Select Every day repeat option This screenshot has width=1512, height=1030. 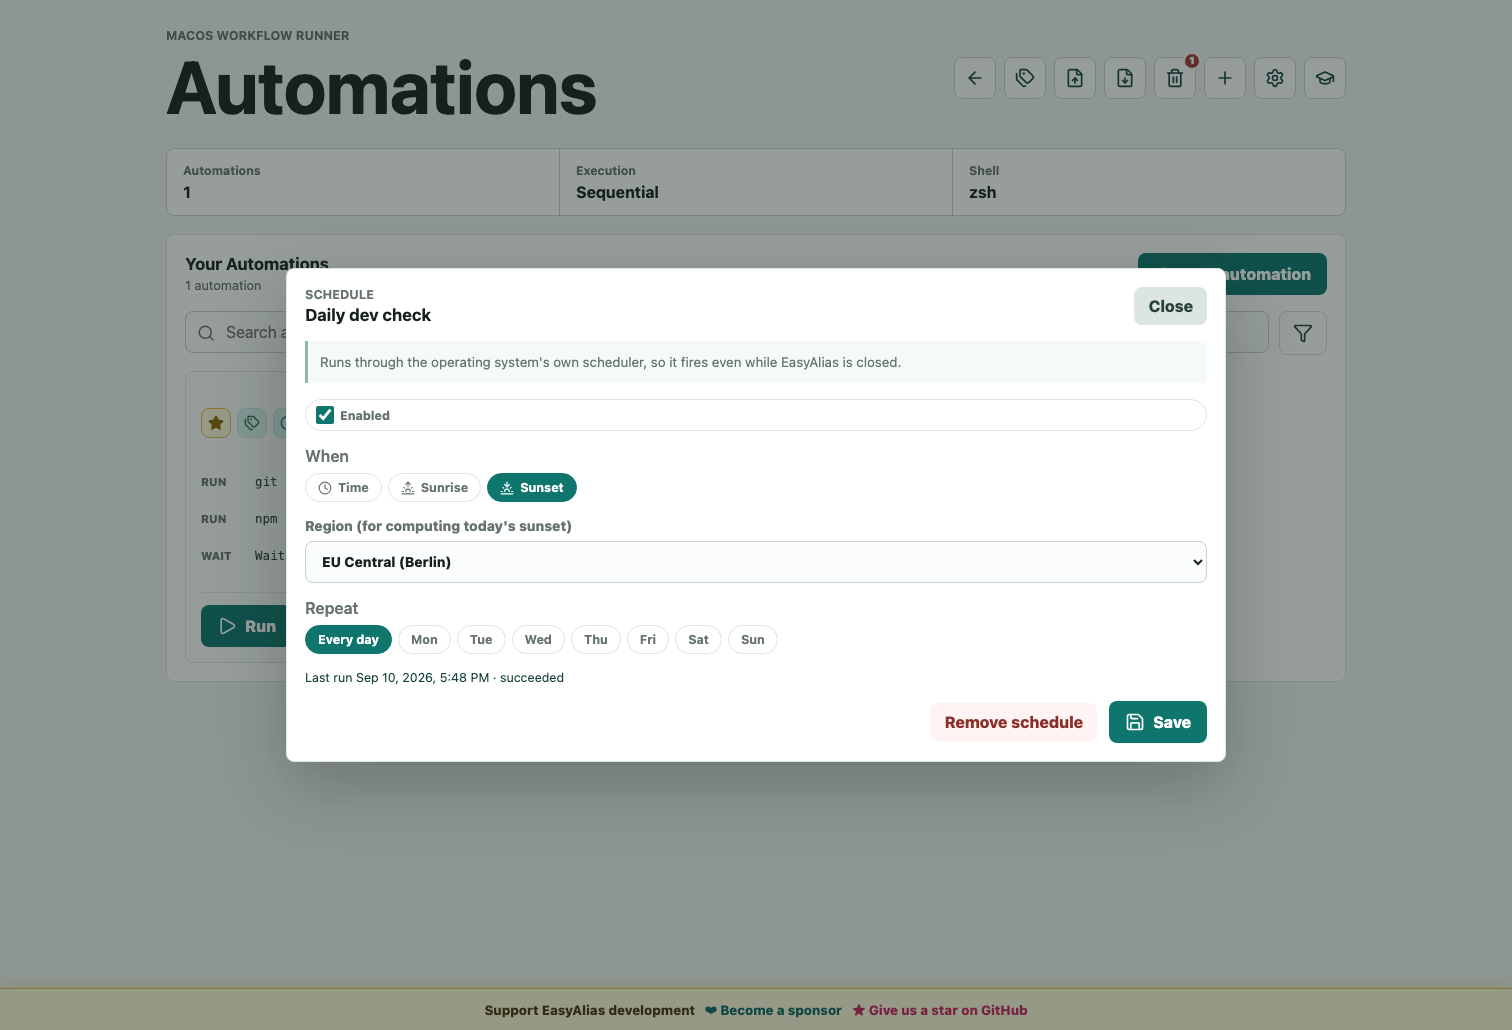pos(348,640)
